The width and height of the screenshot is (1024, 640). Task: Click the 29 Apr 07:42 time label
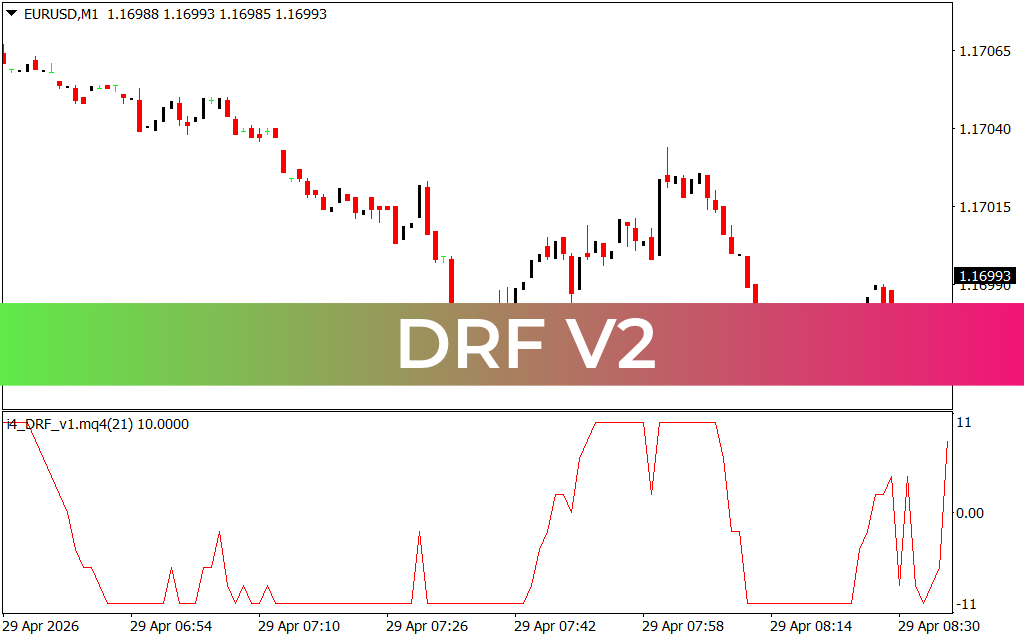[x=555, y=626]
